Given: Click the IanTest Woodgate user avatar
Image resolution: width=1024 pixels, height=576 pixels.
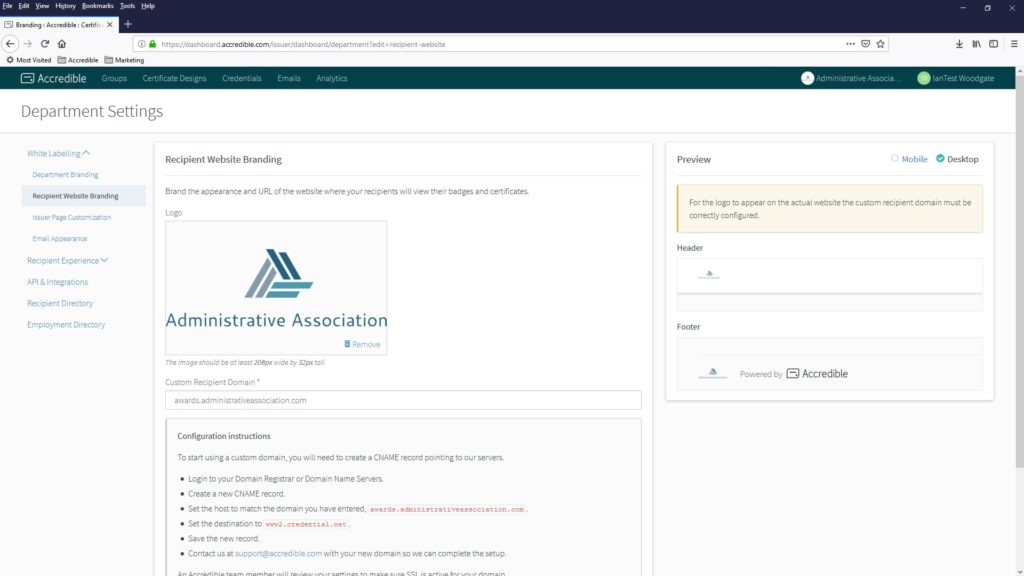Looking at the screenshot, I should tap(923, 78).
